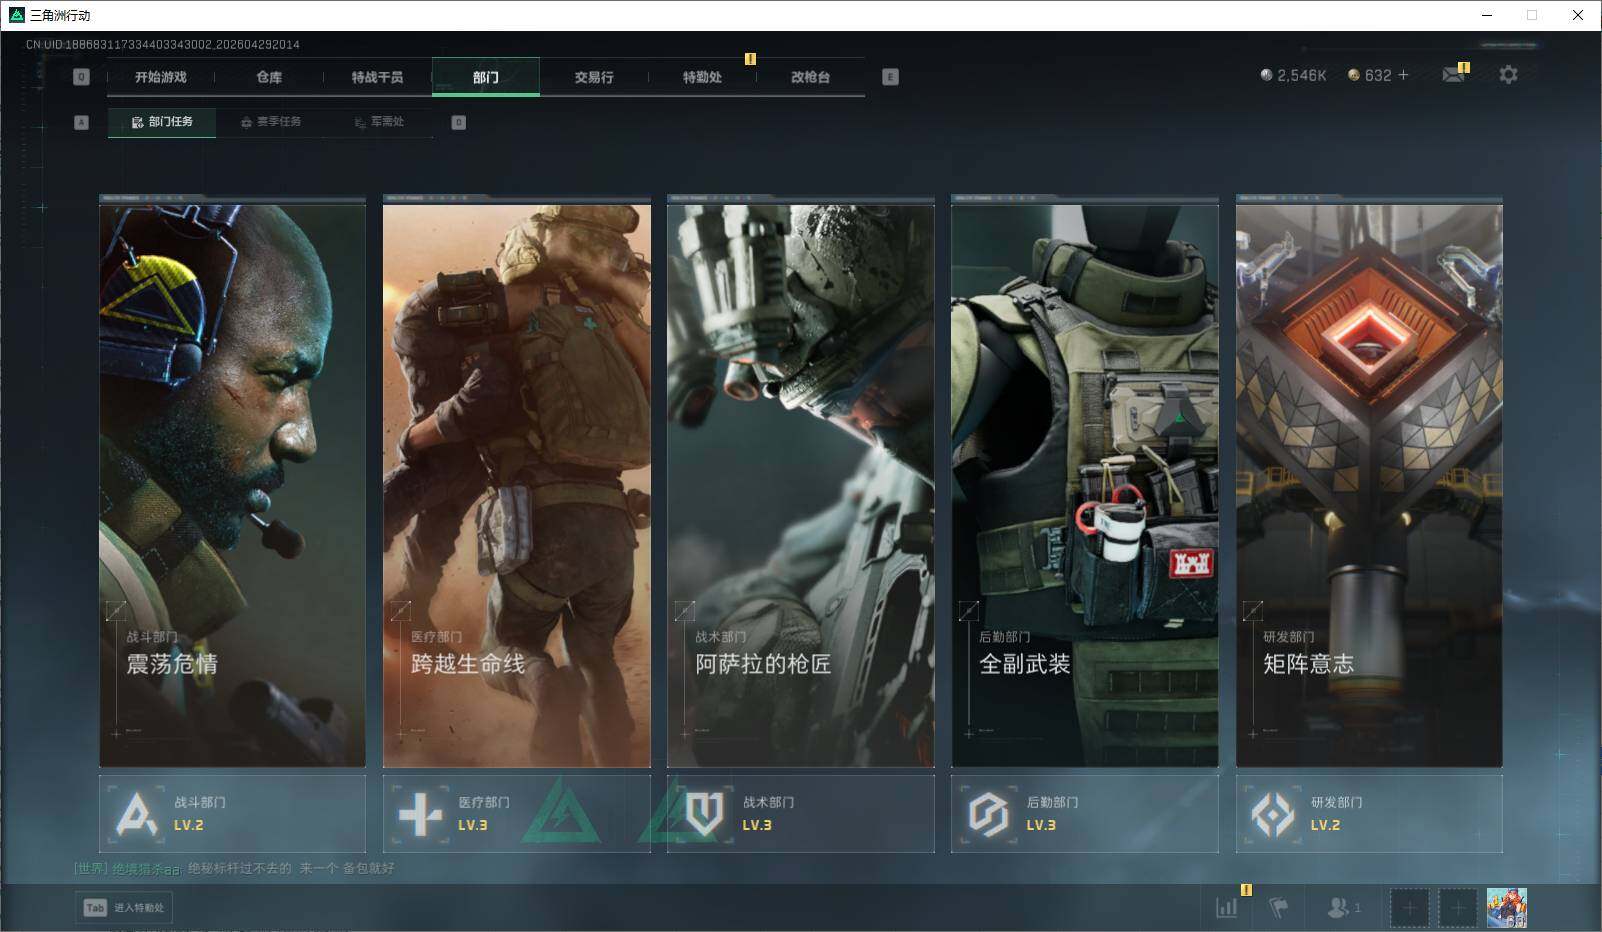
Task: Click the world chat message line
Action: [235, 868]
